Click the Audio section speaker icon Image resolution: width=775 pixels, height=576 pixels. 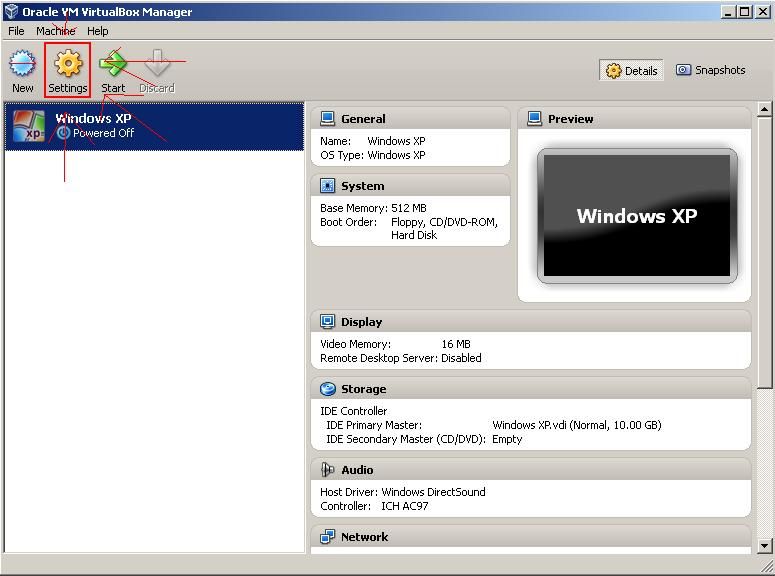[x=327, y=470]
